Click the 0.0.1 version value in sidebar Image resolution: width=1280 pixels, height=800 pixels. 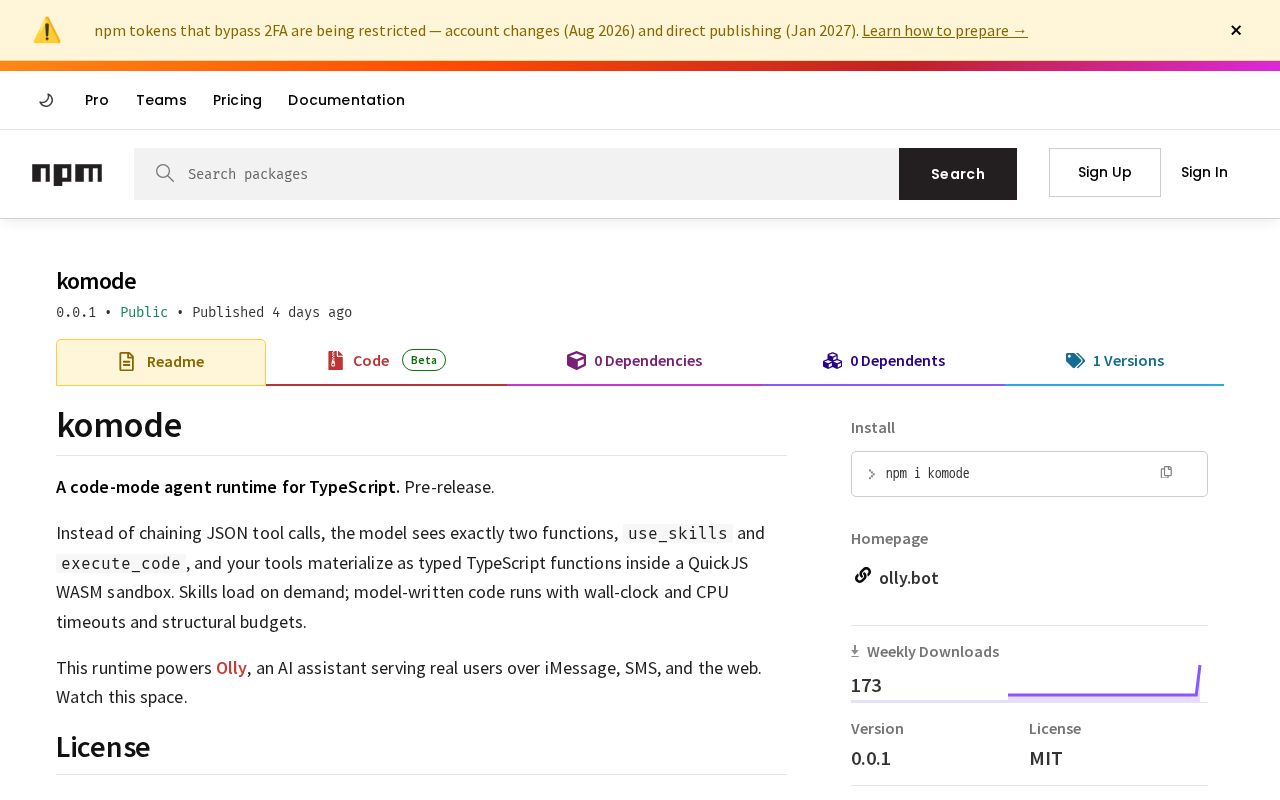click(871, 758)
